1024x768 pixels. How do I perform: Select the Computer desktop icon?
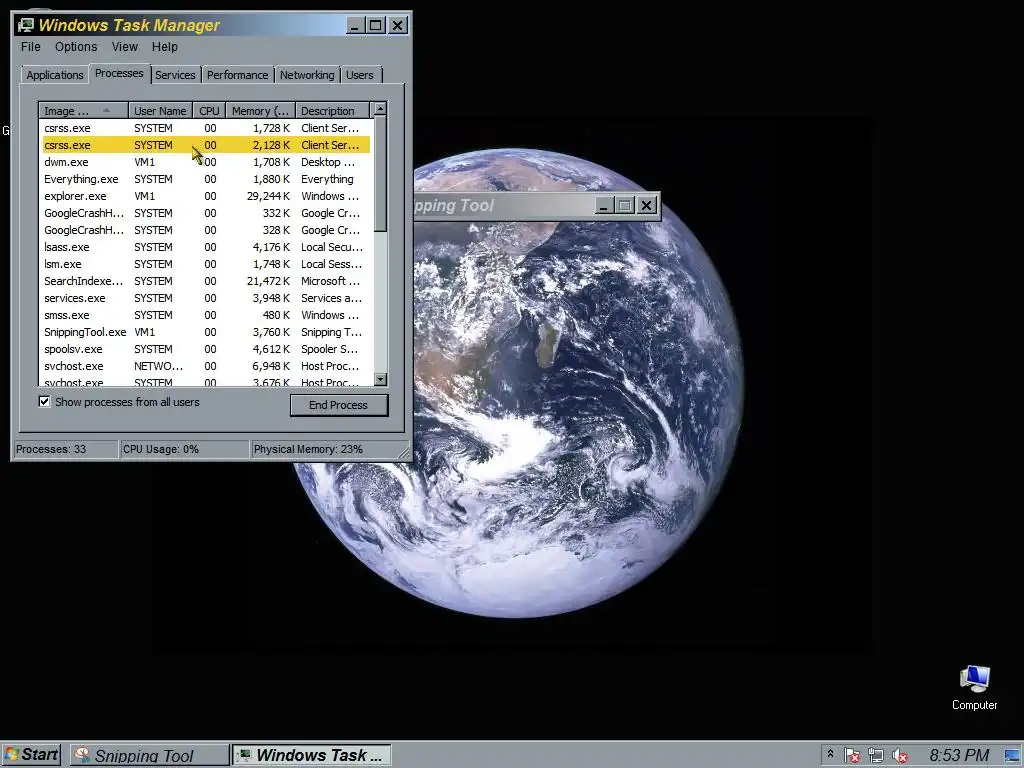coord(974,688)
